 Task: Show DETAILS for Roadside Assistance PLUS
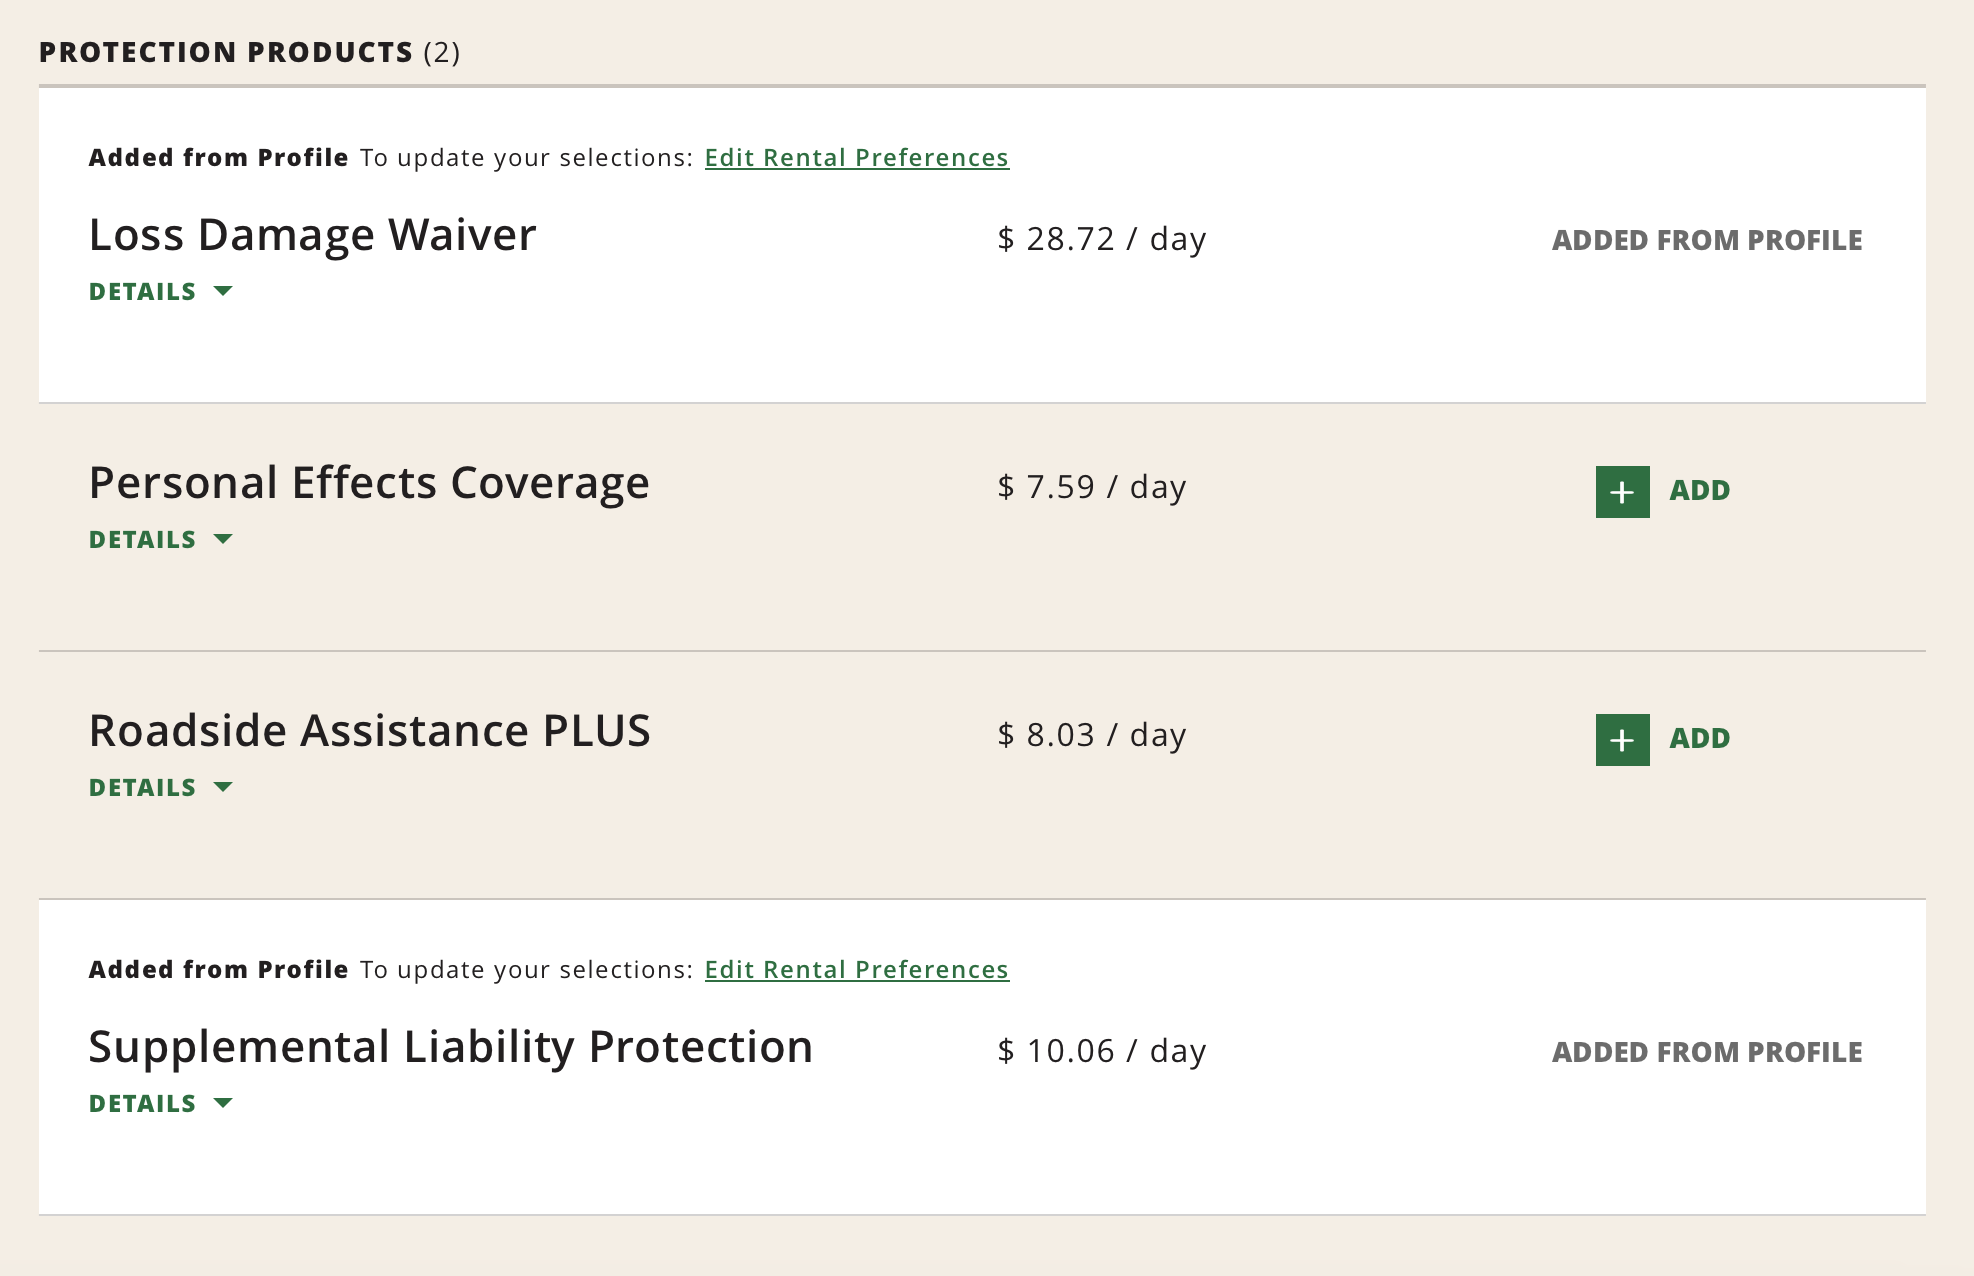coord(143,788)
